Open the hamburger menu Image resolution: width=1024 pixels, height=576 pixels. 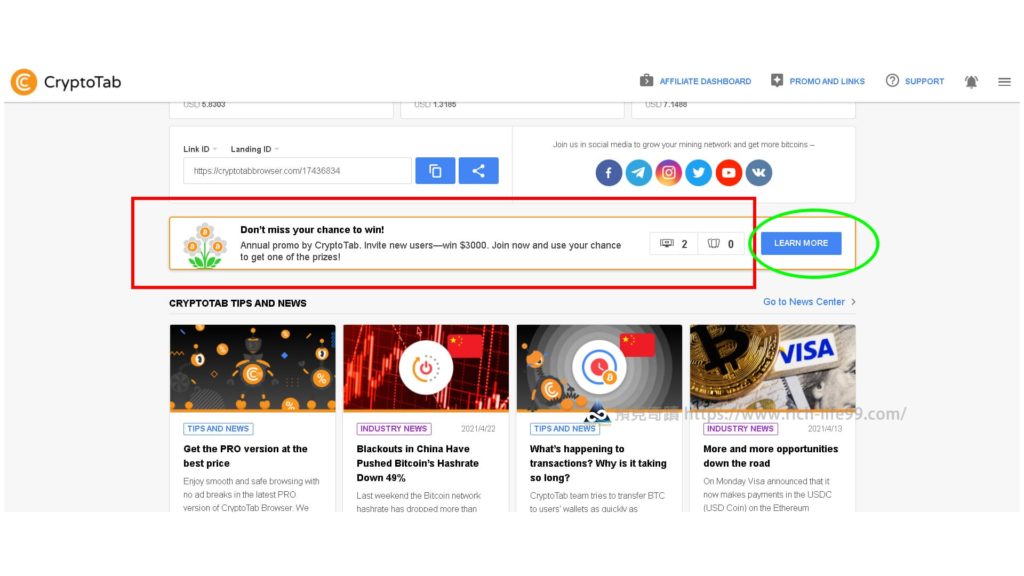coord(1004,82)
